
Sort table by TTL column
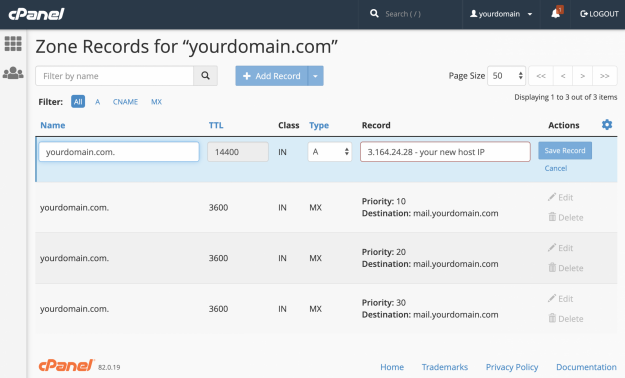(216, 125)
